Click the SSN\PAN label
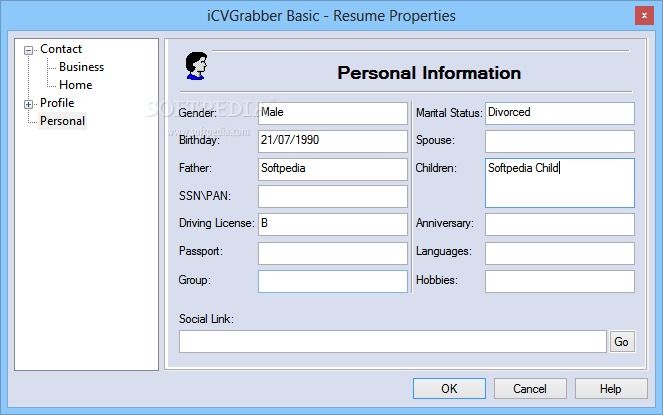The image size is (663, 415). point(205,196)
